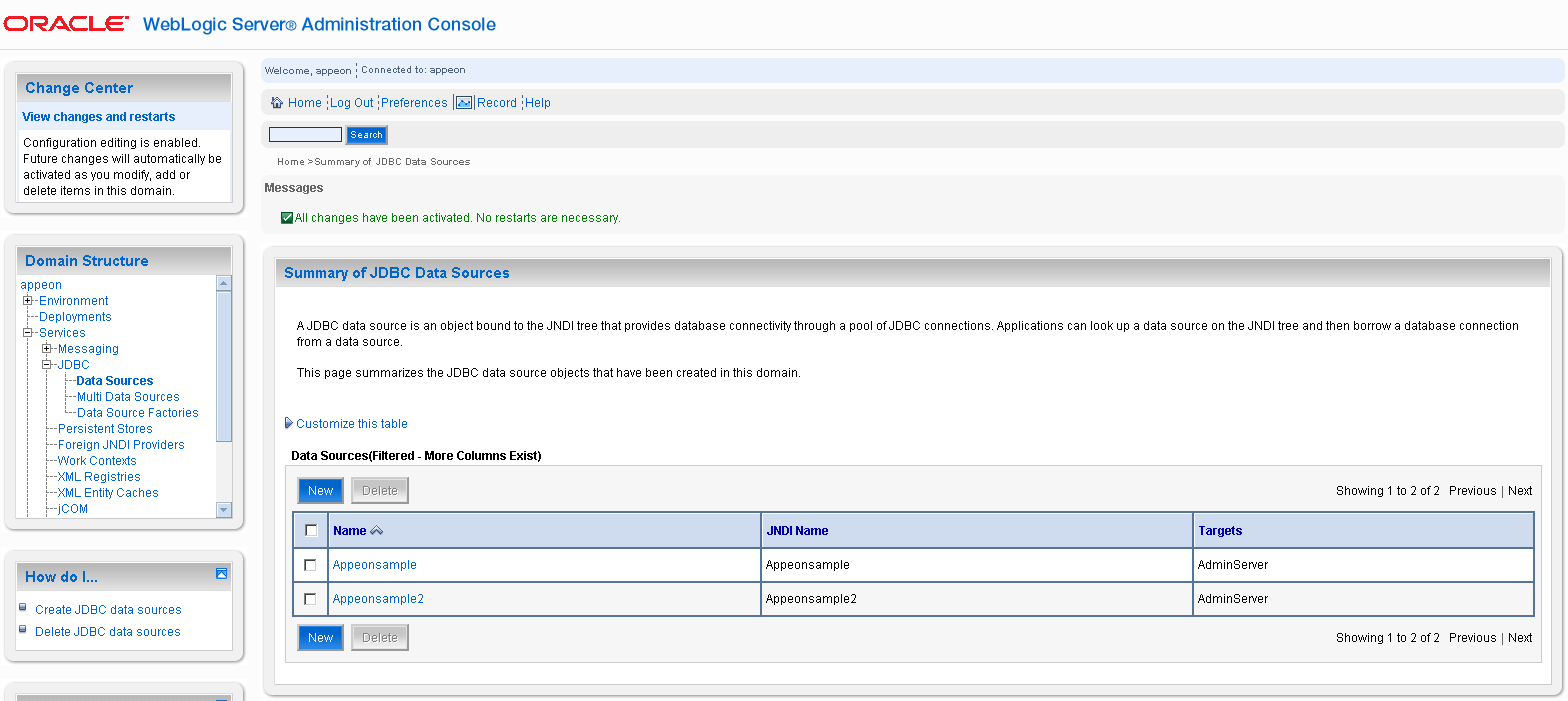Select Data Source Factories tree item
The height and width of the screenshot is (701, 1568).
click(x=137, y=413)
